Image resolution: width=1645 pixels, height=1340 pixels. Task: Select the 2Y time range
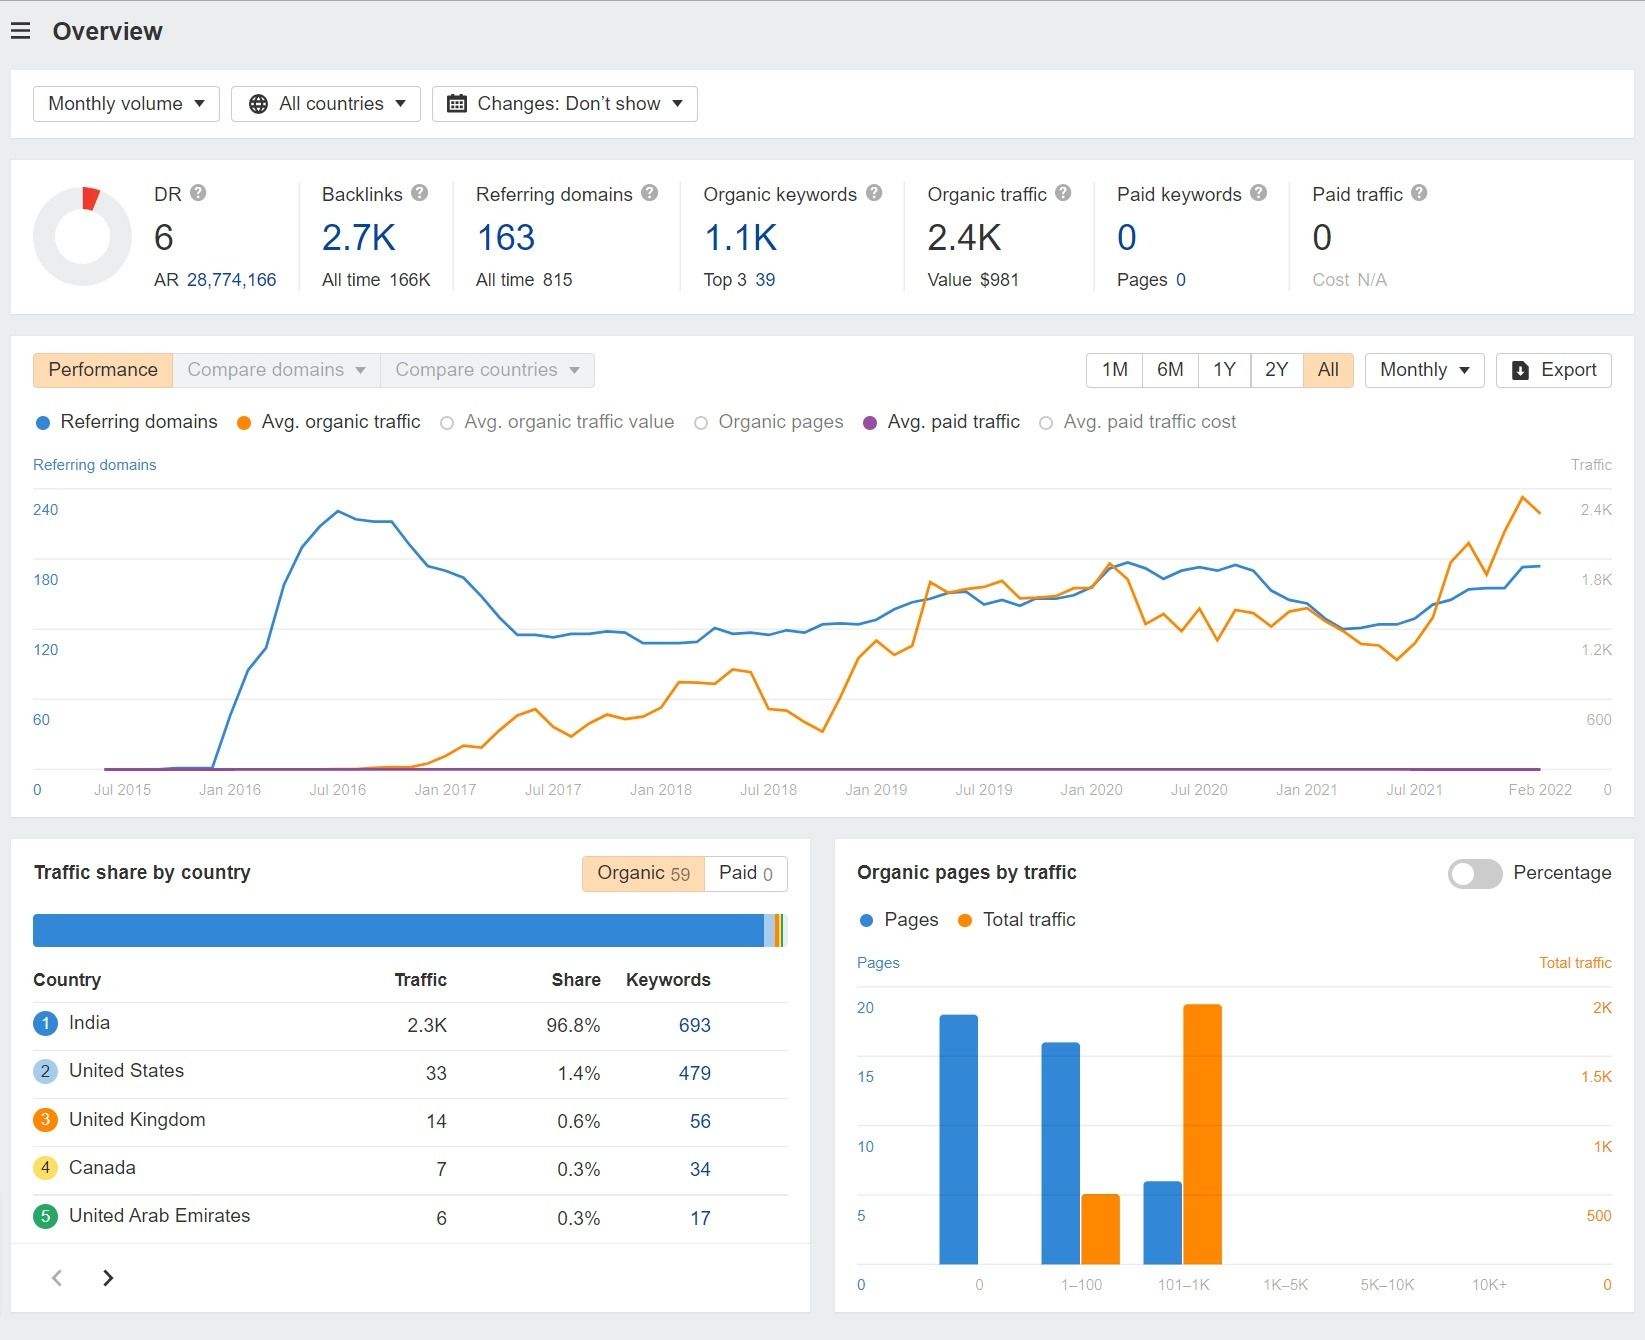click(1277, 370)
